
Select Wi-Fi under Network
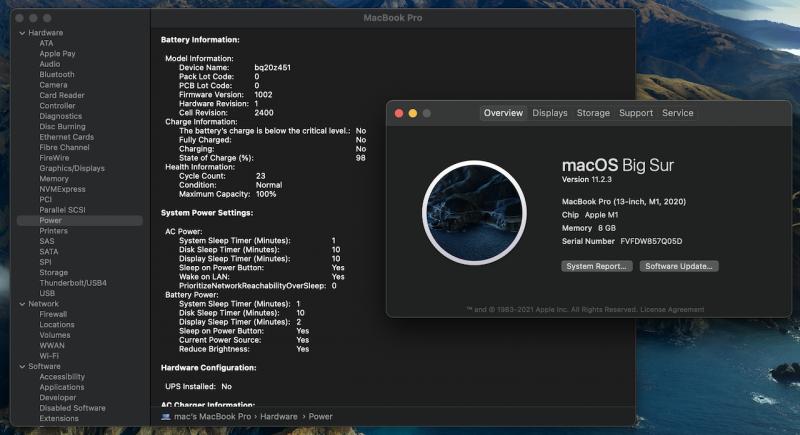point(49,356)
